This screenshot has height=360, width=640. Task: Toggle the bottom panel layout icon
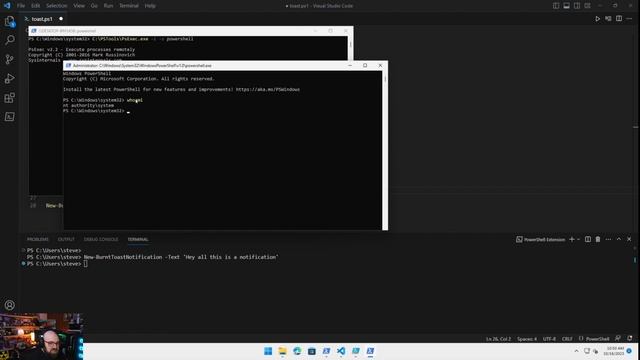567,6
